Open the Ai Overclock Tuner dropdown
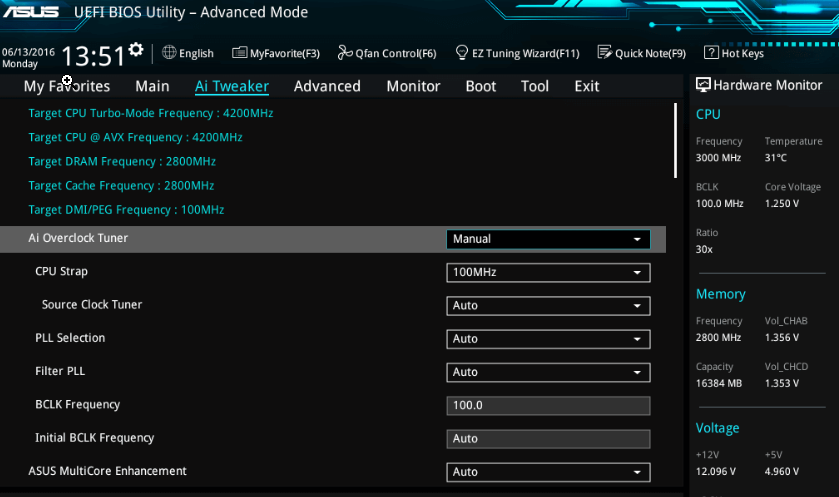This screenshot has height=497, width=839. click(x=548, y=239)
